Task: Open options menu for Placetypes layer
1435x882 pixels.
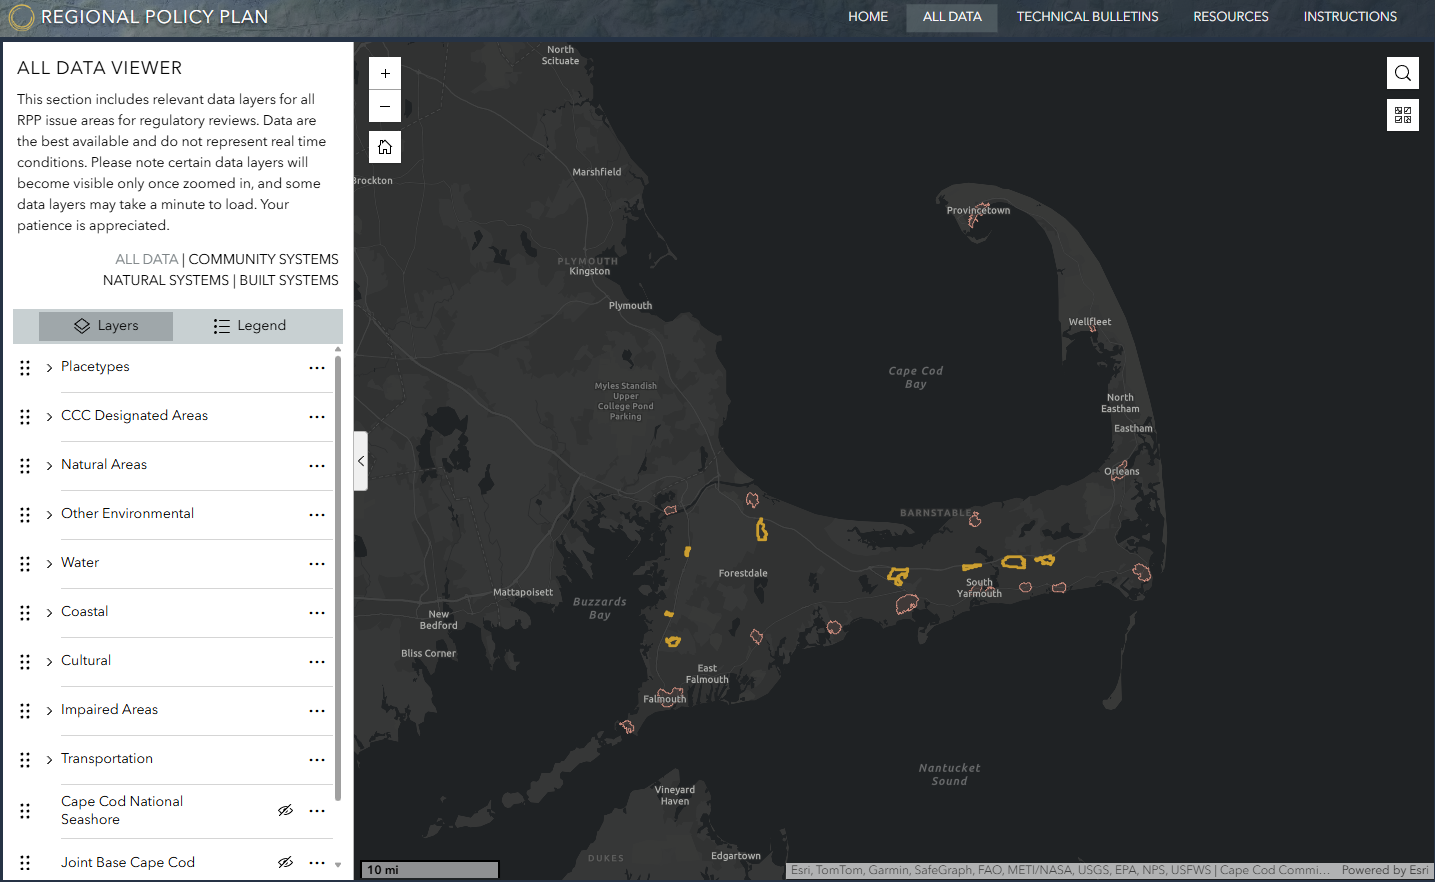Action: 317,368
